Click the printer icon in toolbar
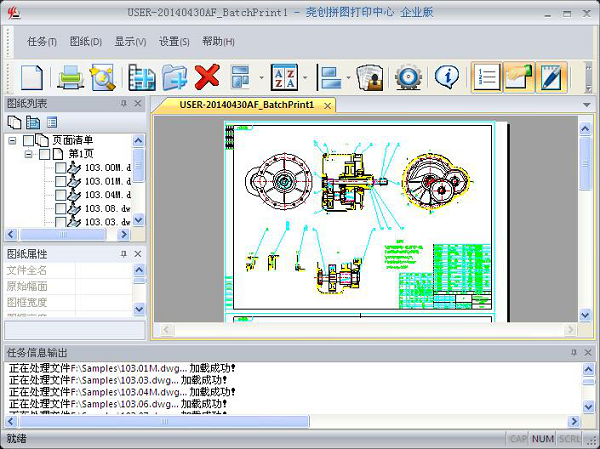 coord(70,77)
